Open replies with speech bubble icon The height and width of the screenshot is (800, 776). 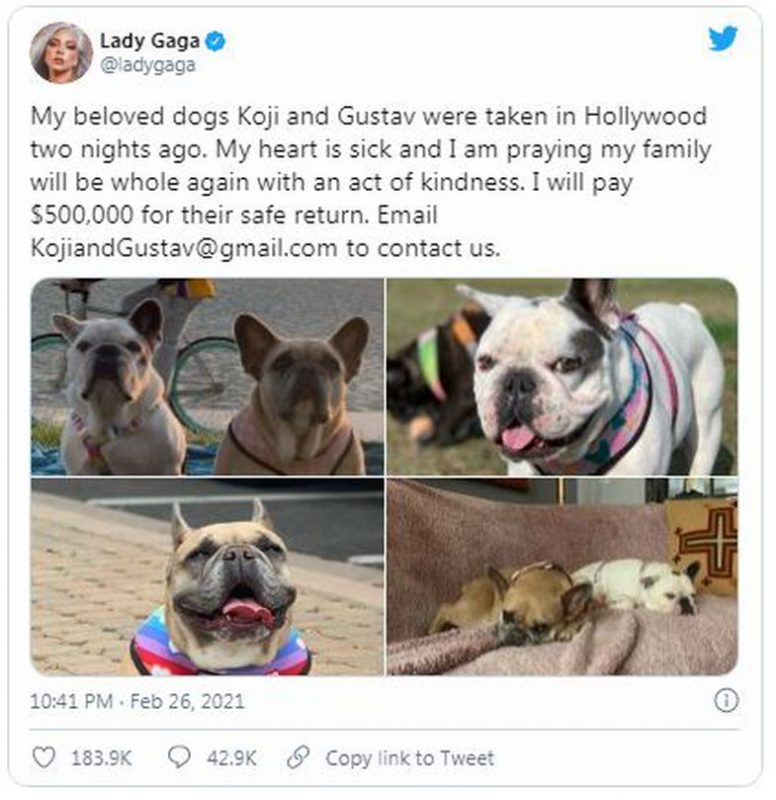point(179,758)
